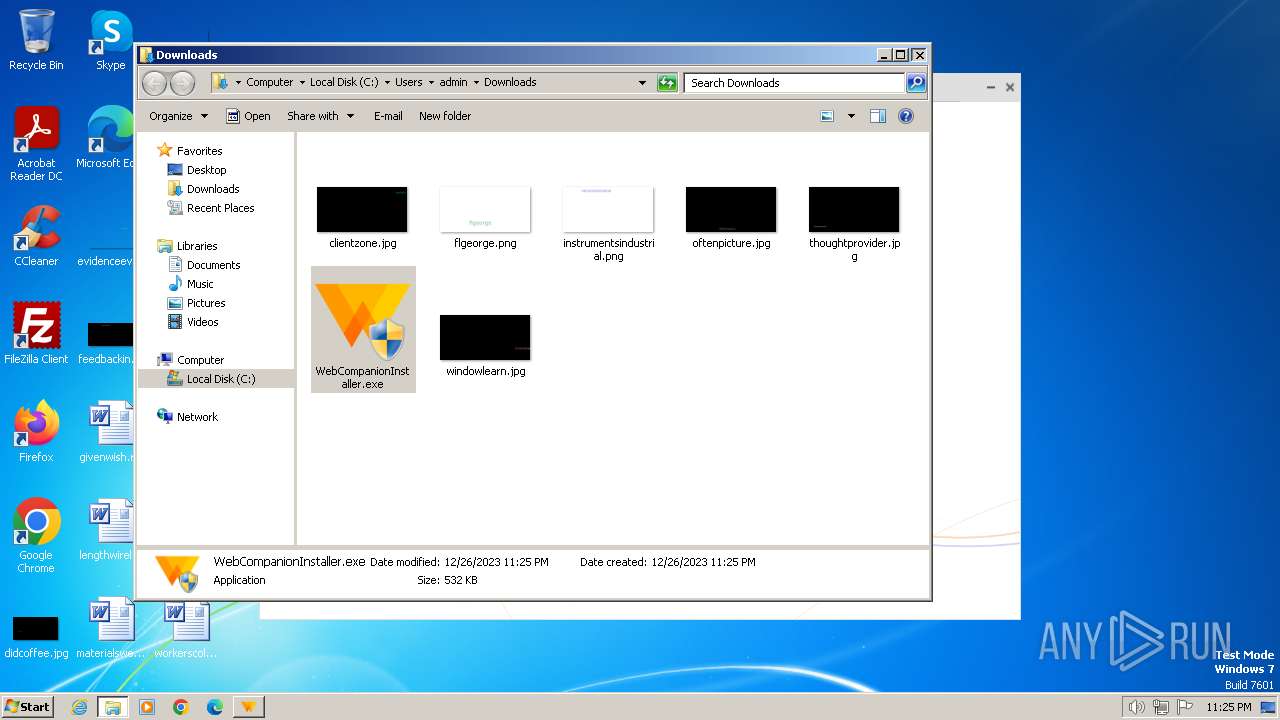Open the materialswe Word document on desktop
The width and height of the screenshot is (1280, 720).
click(x=110, y=628)
